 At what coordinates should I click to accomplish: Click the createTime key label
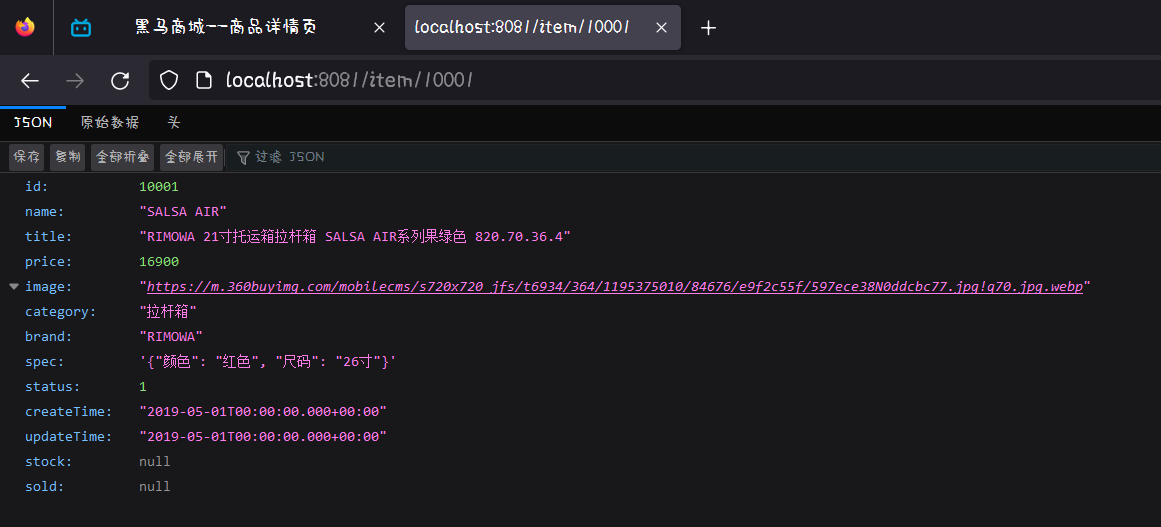click(x=69, y=412)
